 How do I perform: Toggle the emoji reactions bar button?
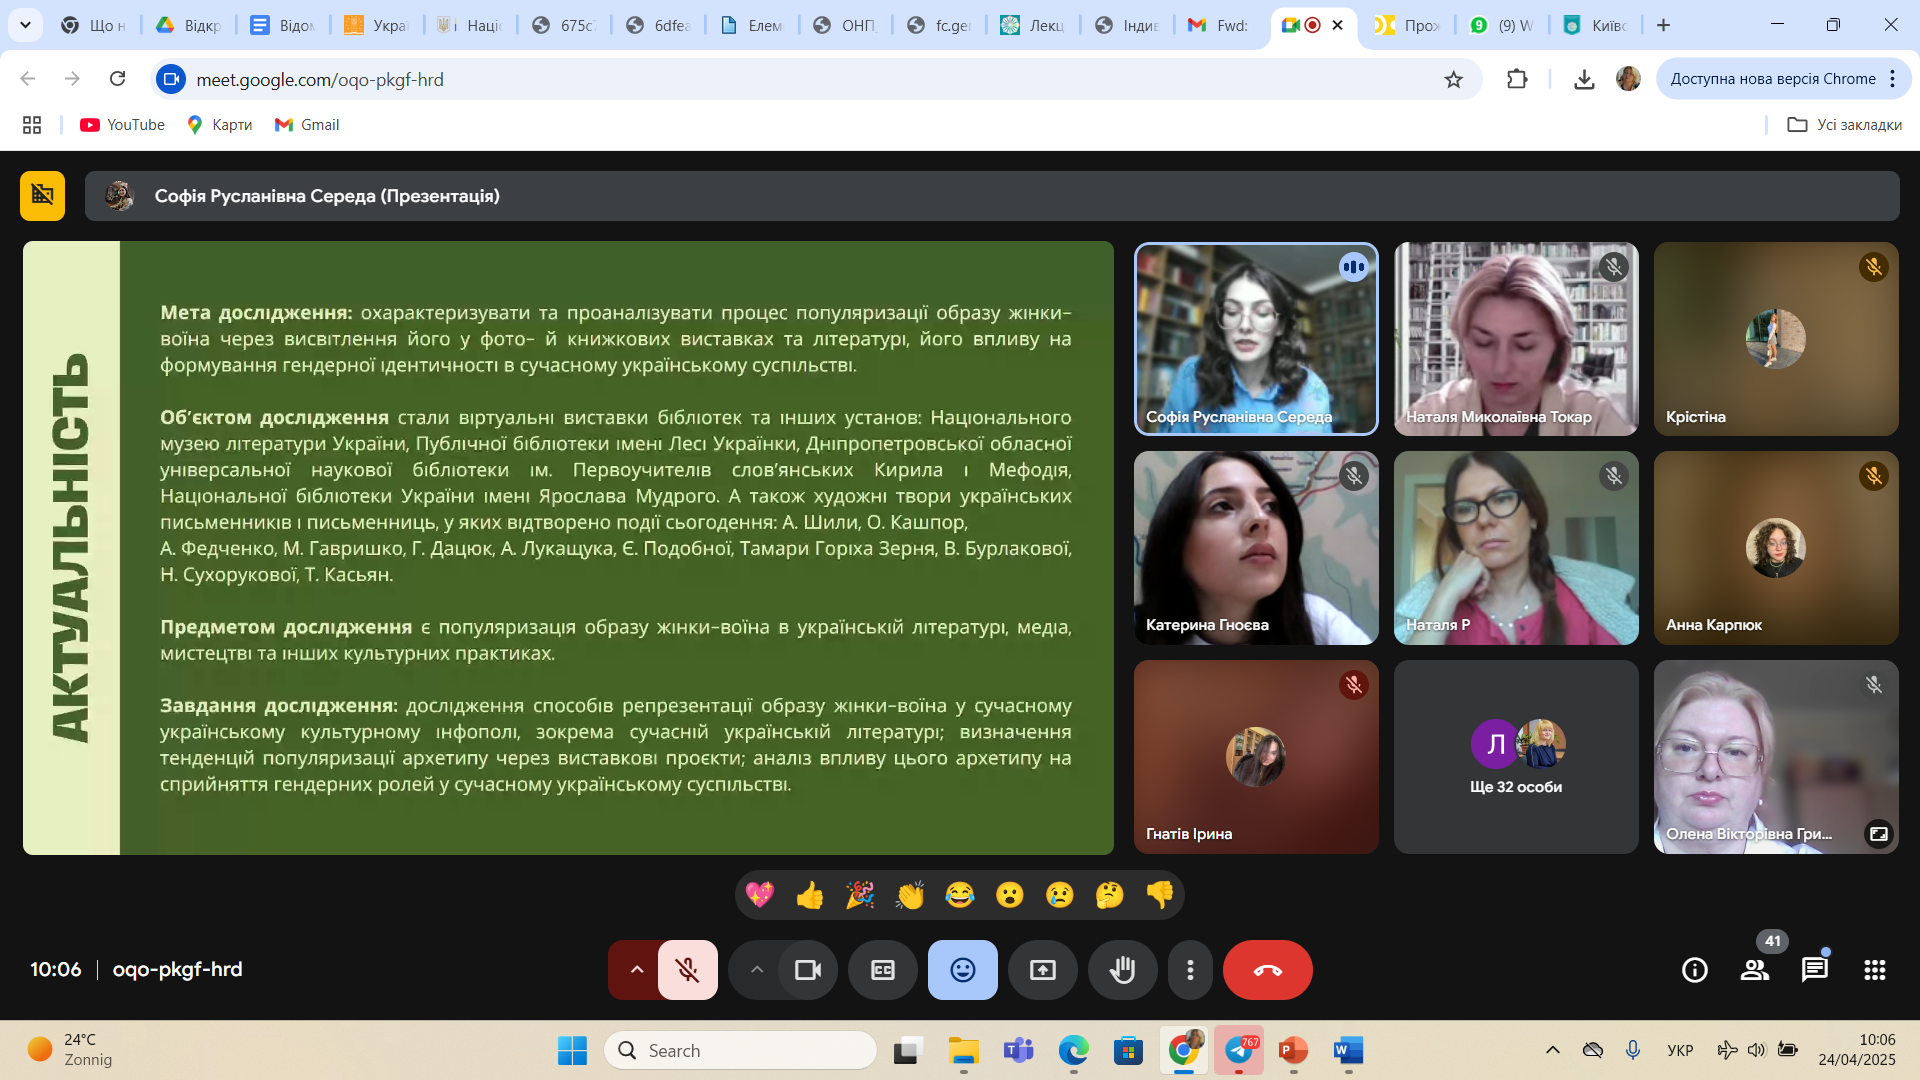click(x=962, y=970)
